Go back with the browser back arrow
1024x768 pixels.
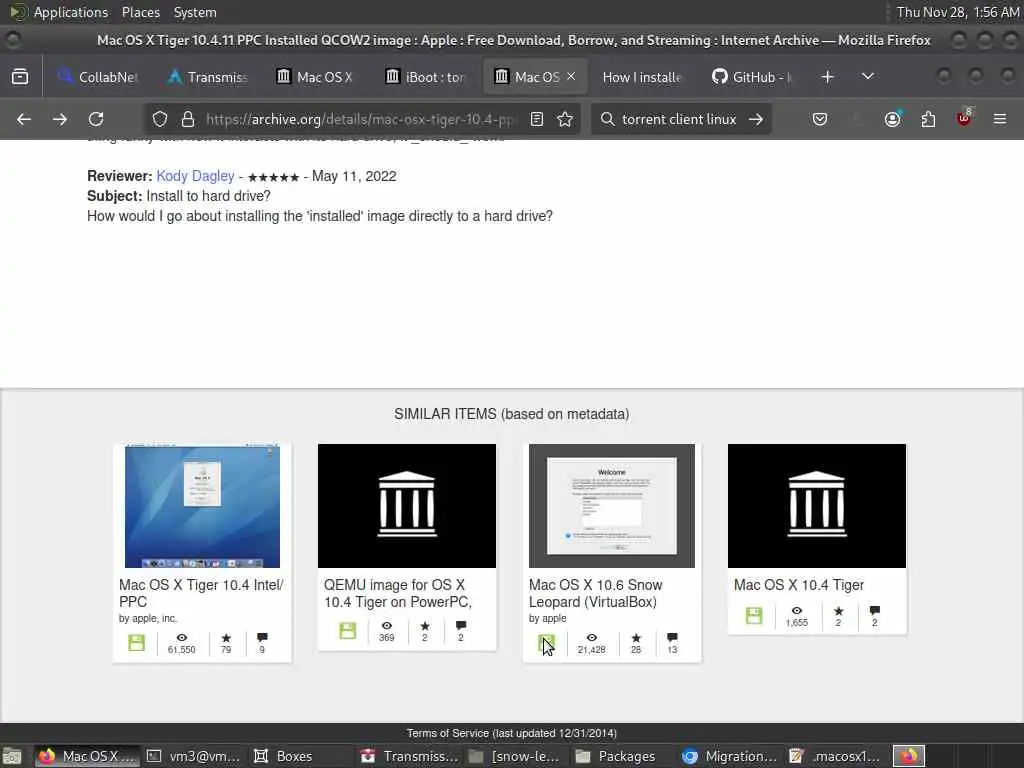24,119
